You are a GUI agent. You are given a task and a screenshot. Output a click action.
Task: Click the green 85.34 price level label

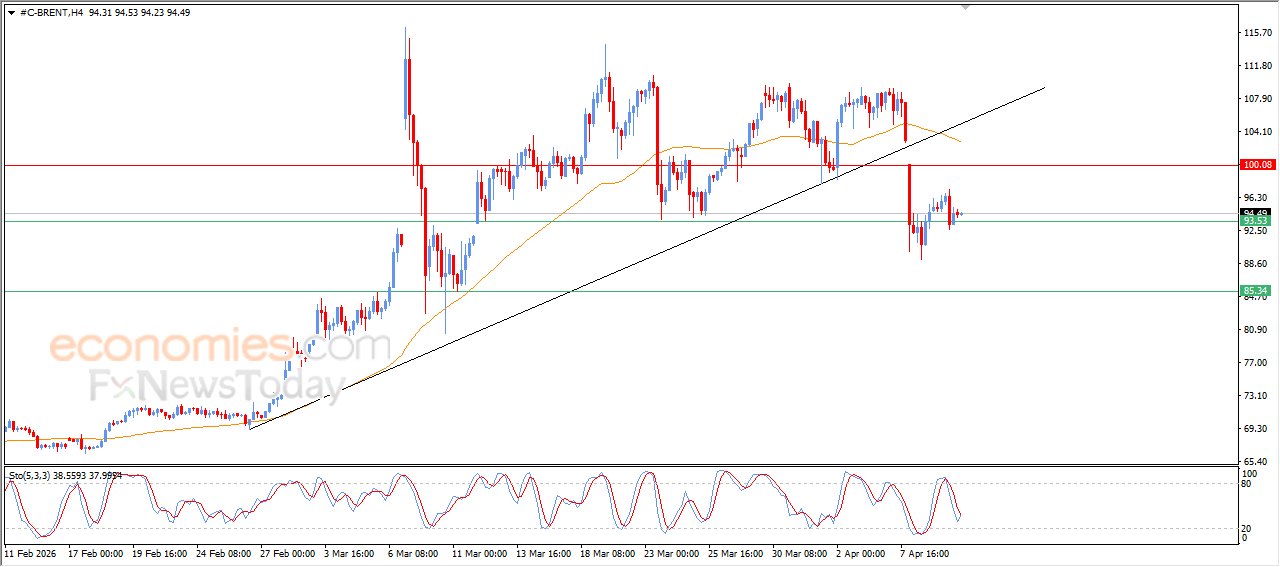pos(1256,291)
